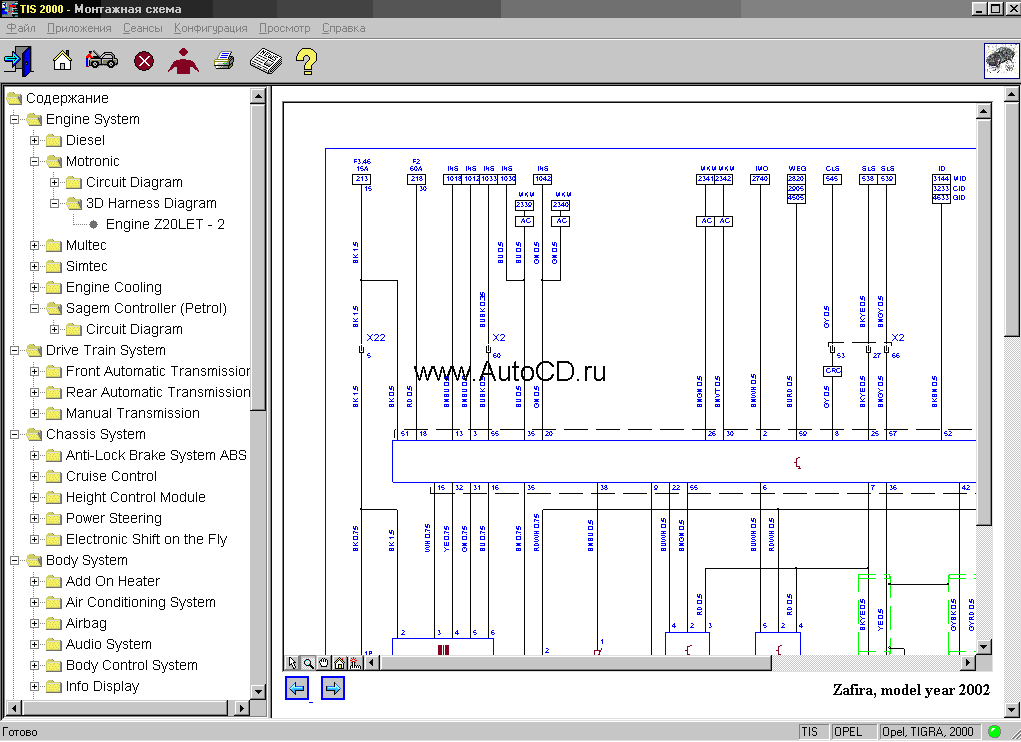Collapse the Motronic folder
This screenshot has height=742, width=1021.
[35, 161]
